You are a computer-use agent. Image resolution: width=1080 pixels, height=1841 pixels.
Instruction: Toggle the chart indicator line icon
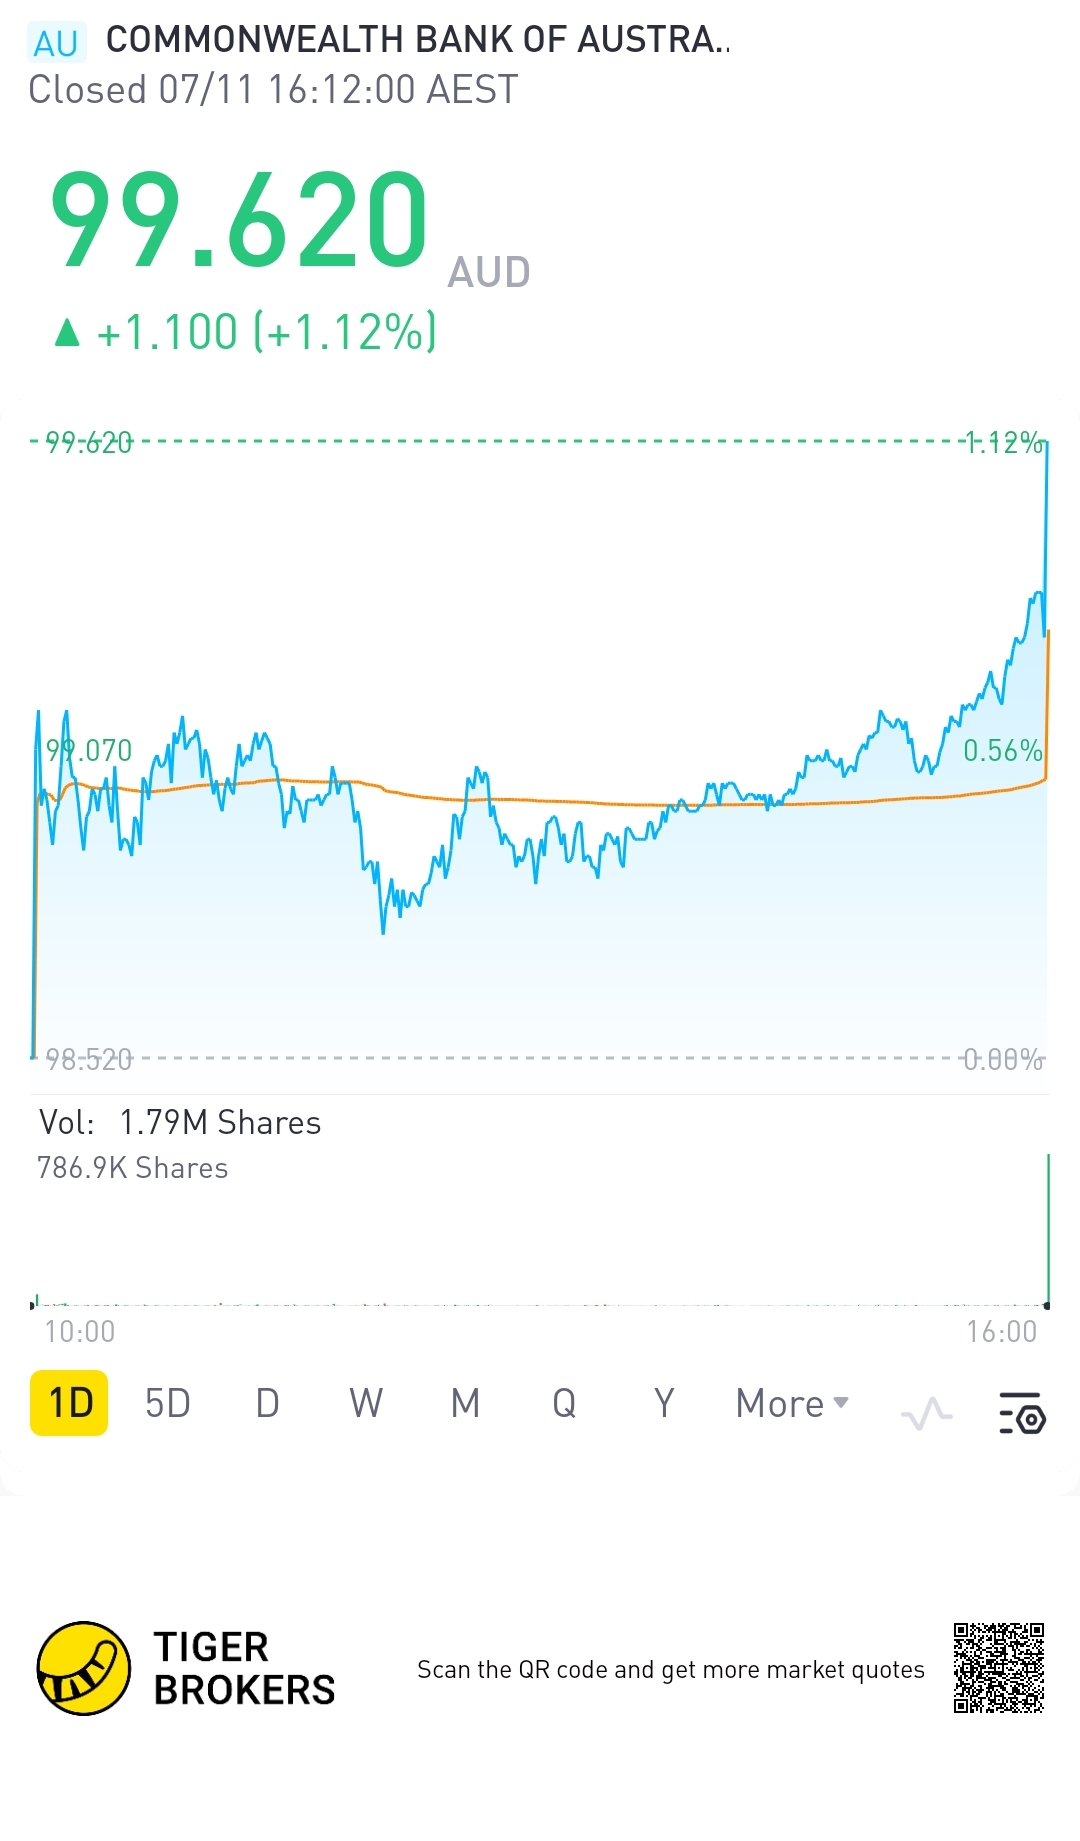[926, 1413]
